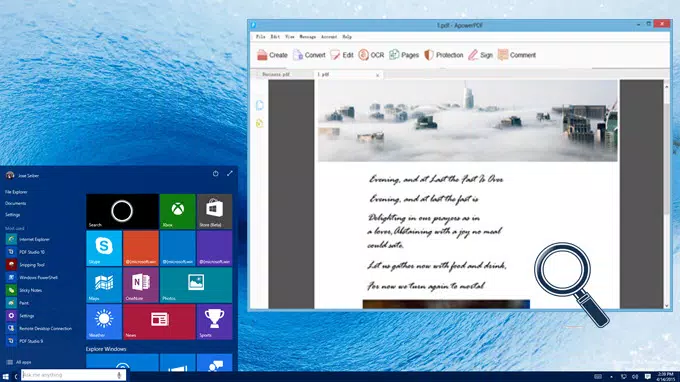Viewport: 680px width, 382px height.
Task: Click the Jose Seiber user account
Action: point(23,176)
